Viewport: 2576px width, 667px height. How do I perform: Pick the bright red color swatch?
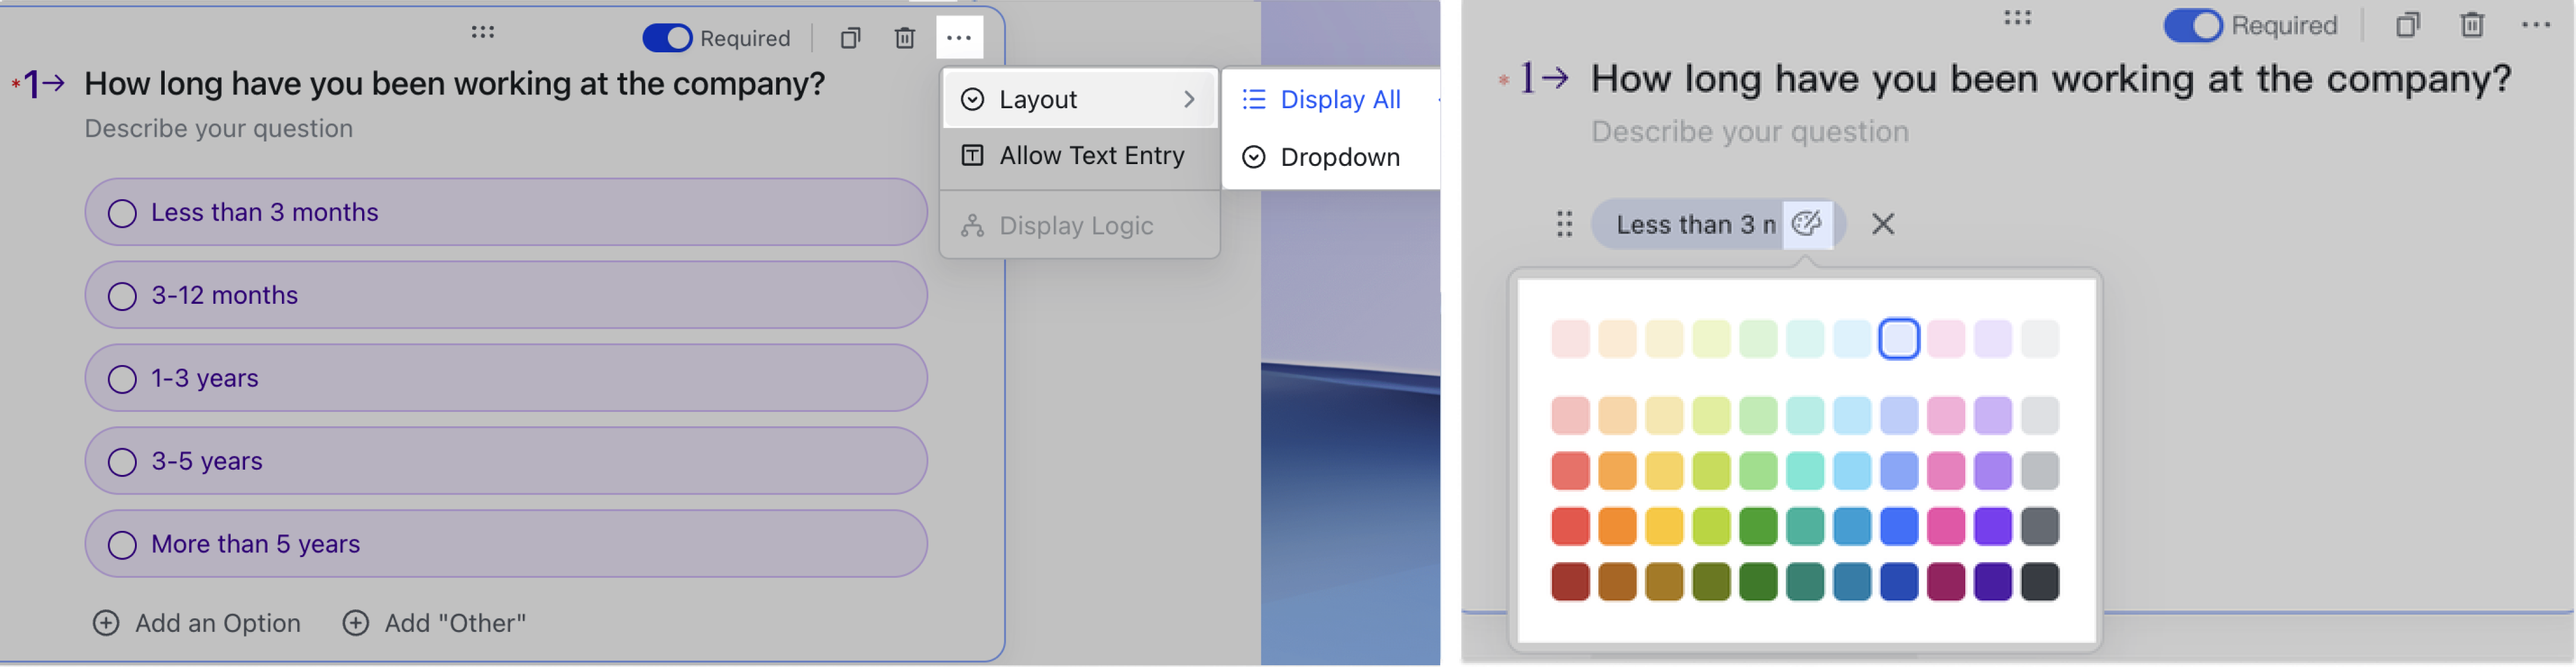[x=1570, y=526]
